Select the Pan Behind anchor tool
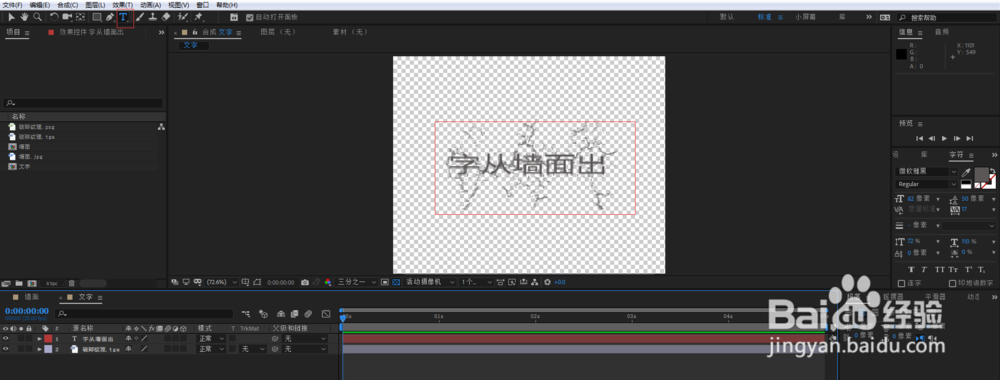1000x380 pixels. (80, 17)
